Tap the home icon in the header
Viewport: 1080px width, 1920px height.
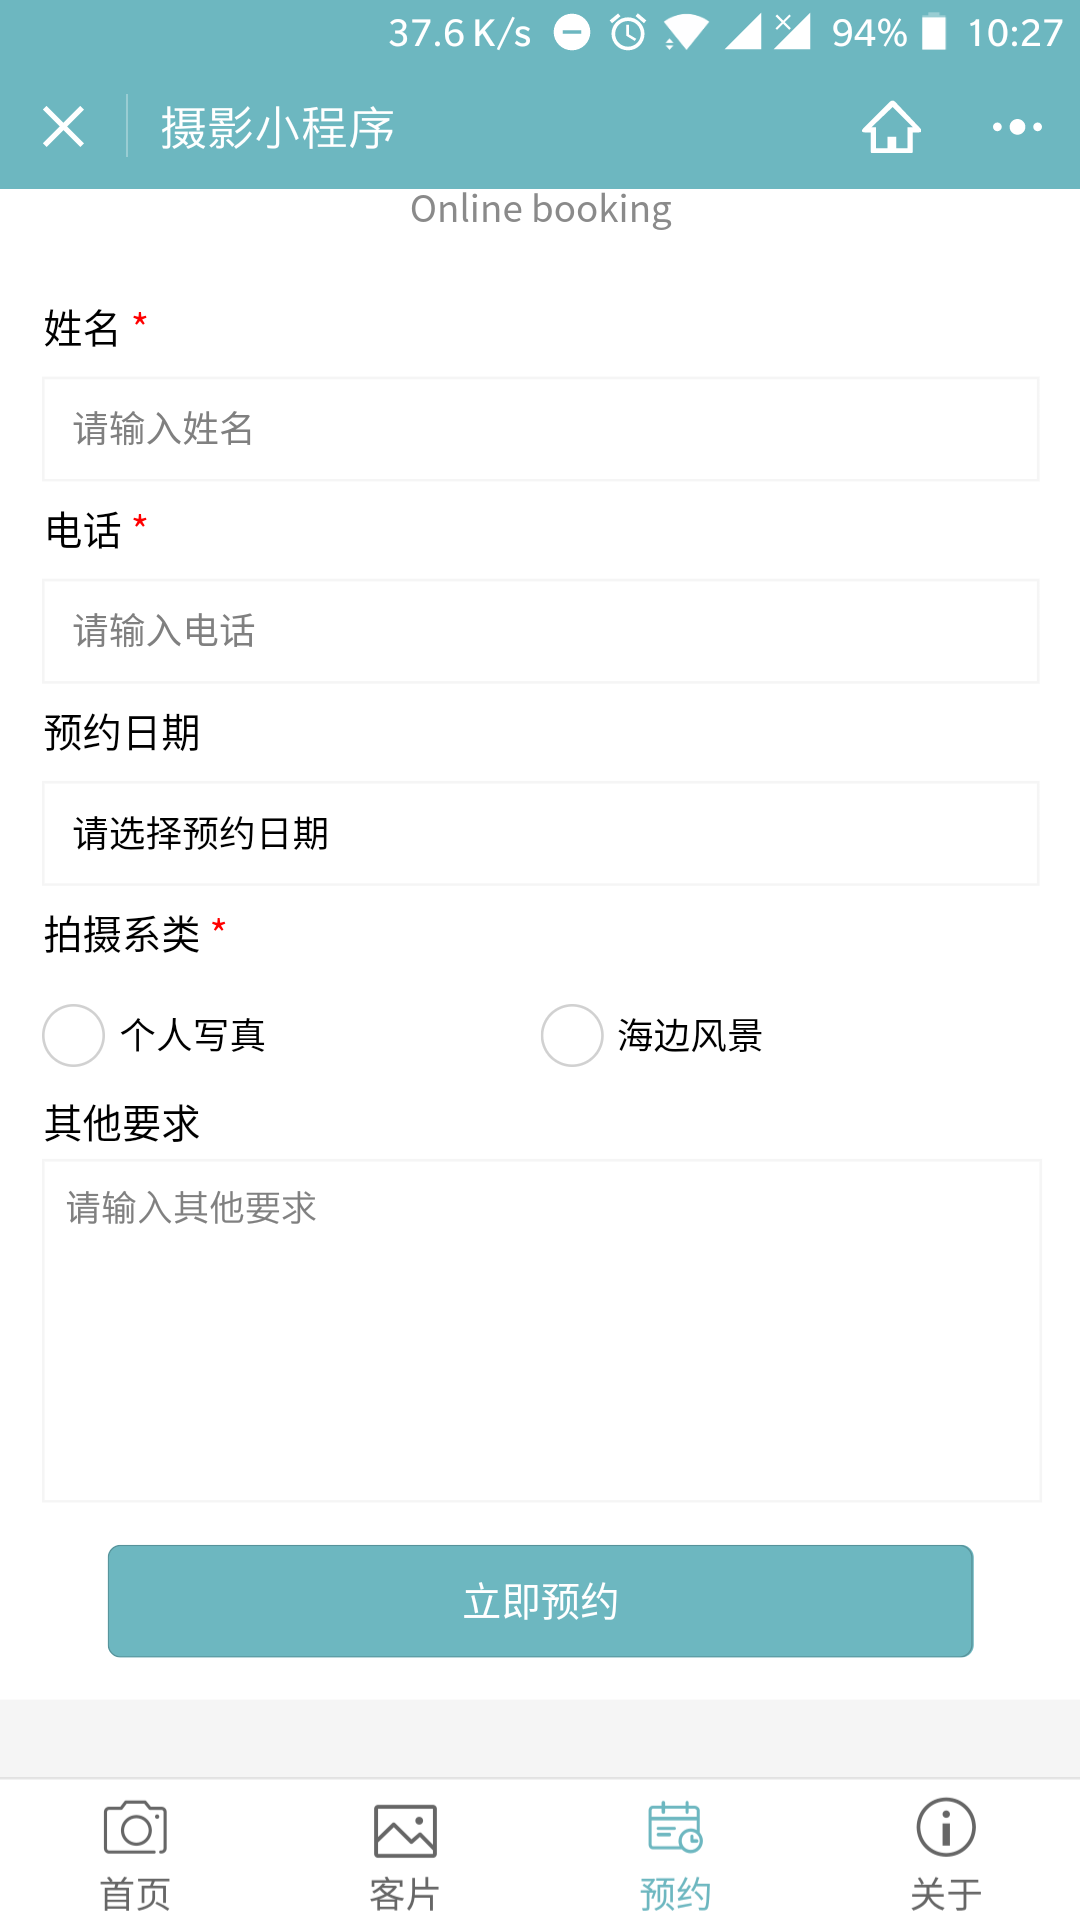click(891, 127)
